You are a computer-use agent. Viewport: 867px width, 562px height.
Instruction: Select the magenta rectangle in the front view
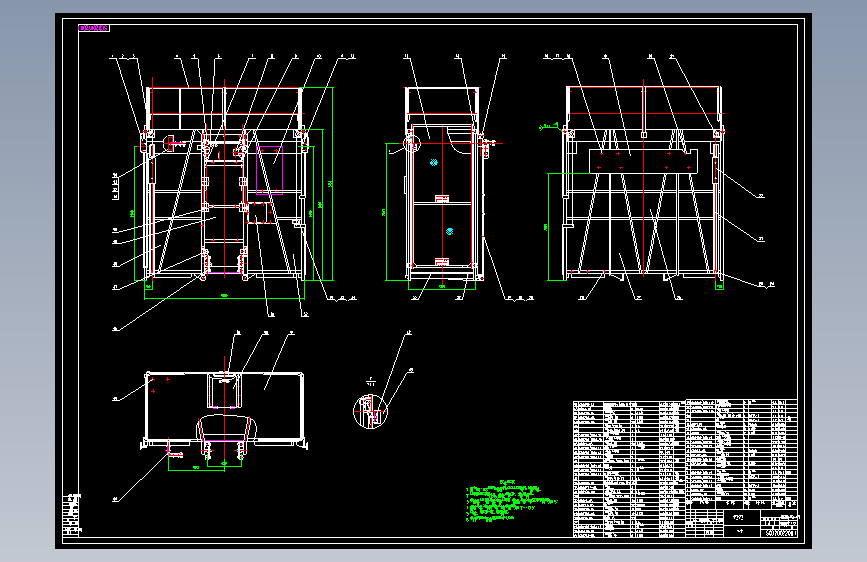[x=270, y=170]
